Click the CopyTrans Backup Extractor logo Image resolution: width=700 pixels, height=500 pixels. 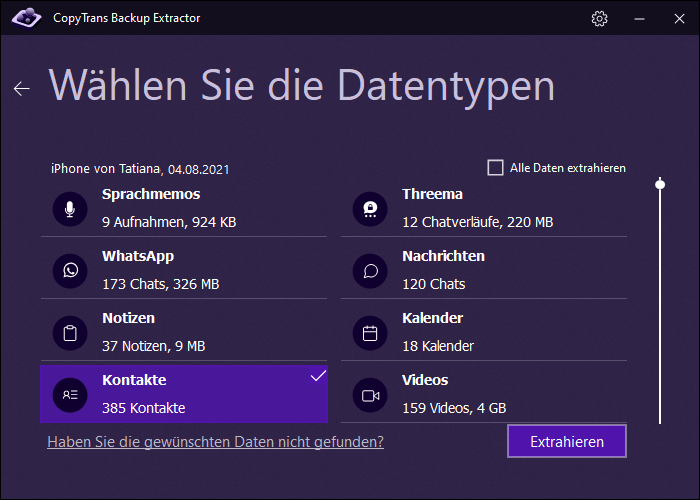click(26, 18)
